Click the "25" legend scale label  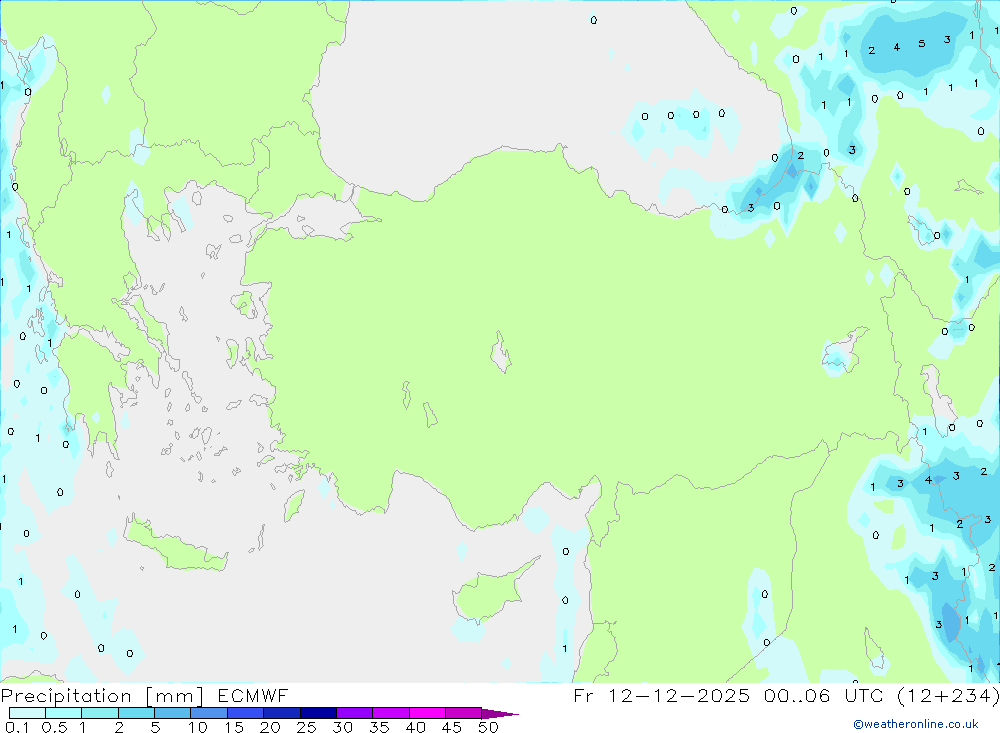307,727
